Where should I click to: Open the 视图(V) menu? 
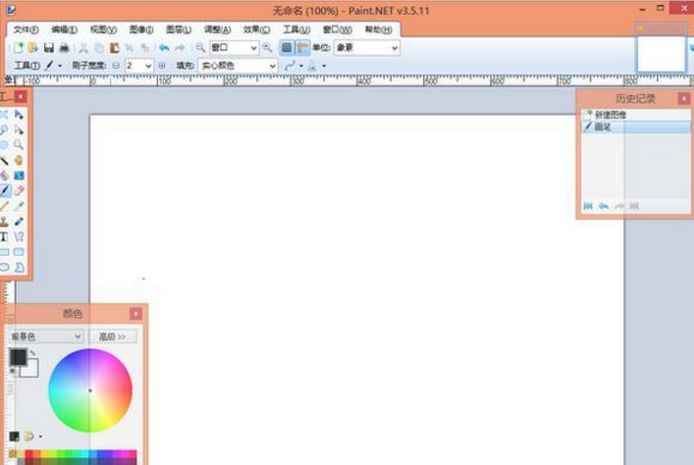[x=104, y=30]
